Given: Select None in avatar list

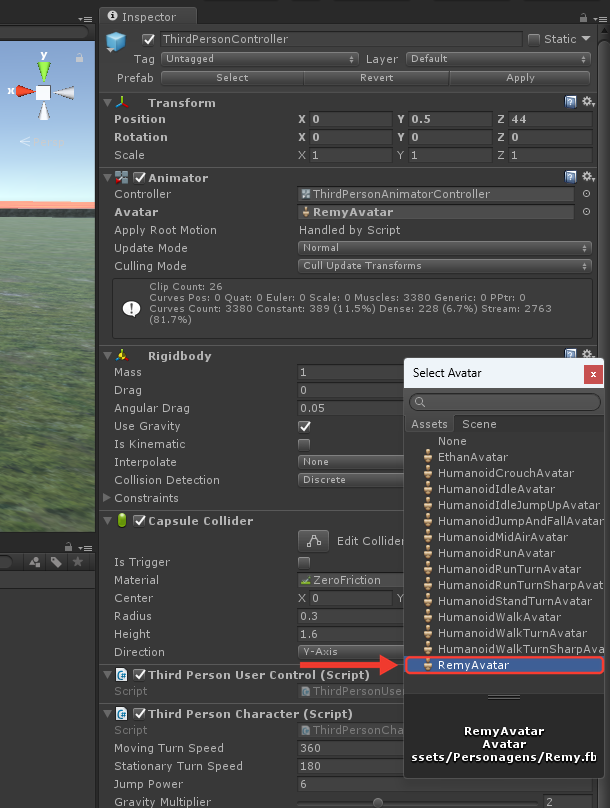Looking at the screenshot, I should 504,441.
